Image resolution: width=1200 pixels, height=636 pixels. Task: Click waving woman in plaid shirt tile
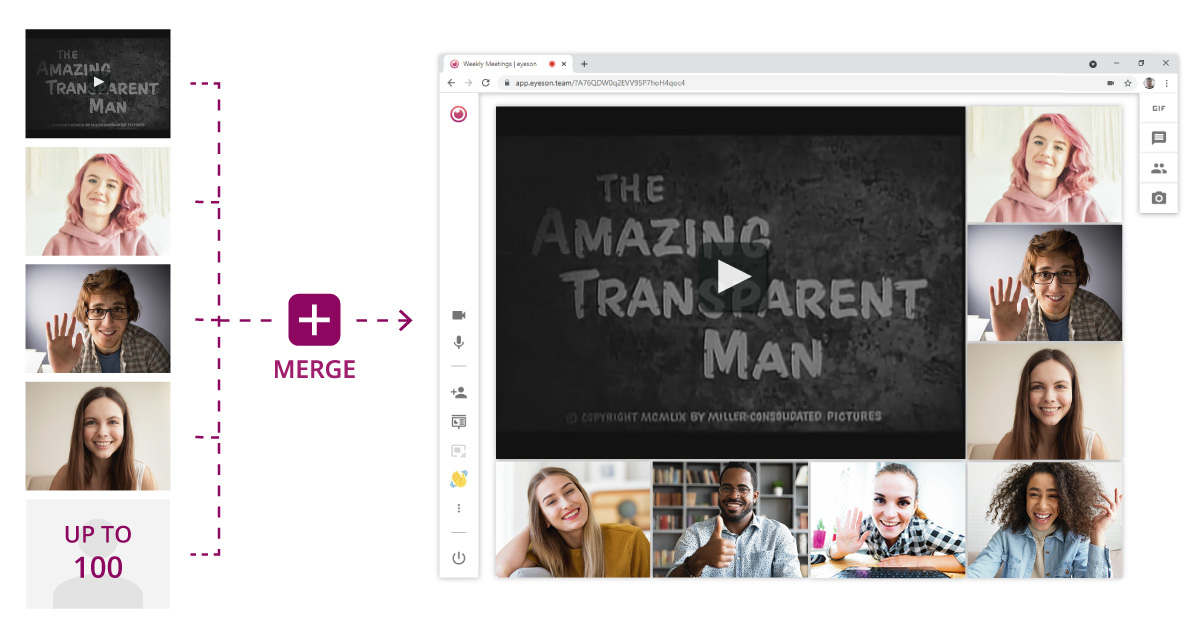tap(888, 519)
